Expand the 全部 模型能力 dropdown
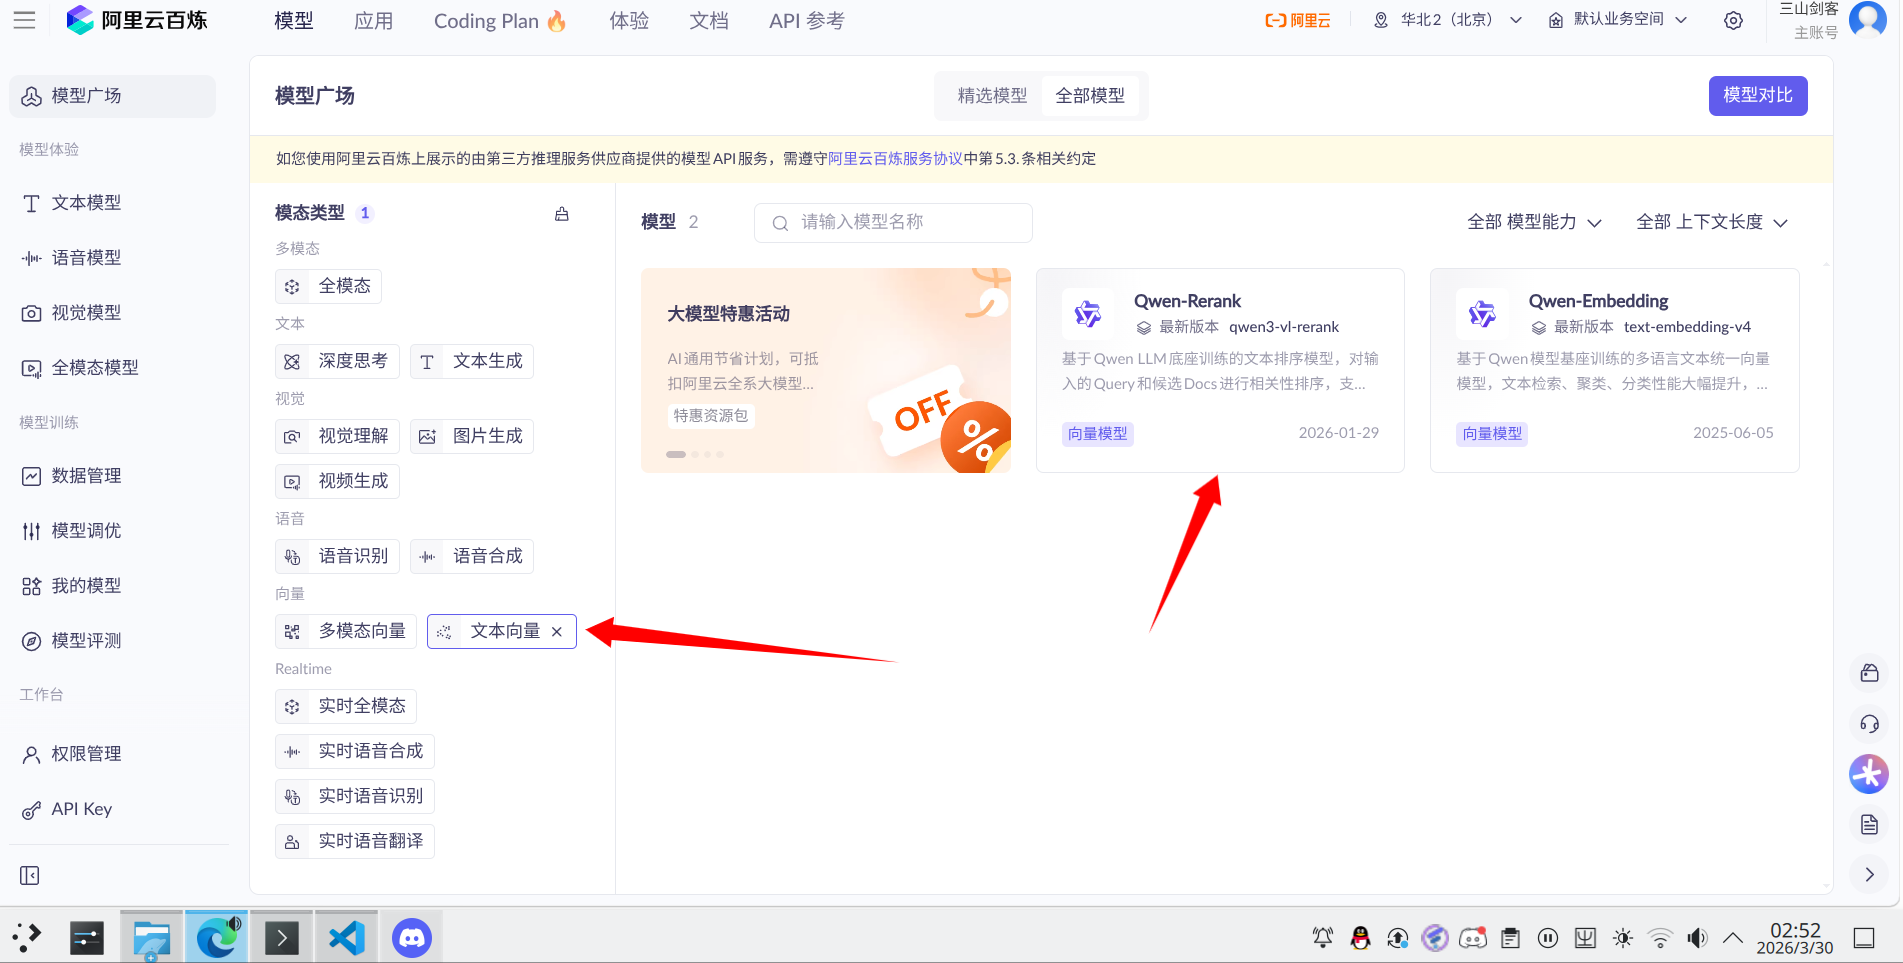Image resolution: width=1903 pixels, height=963 pixels. (1534, 222)
